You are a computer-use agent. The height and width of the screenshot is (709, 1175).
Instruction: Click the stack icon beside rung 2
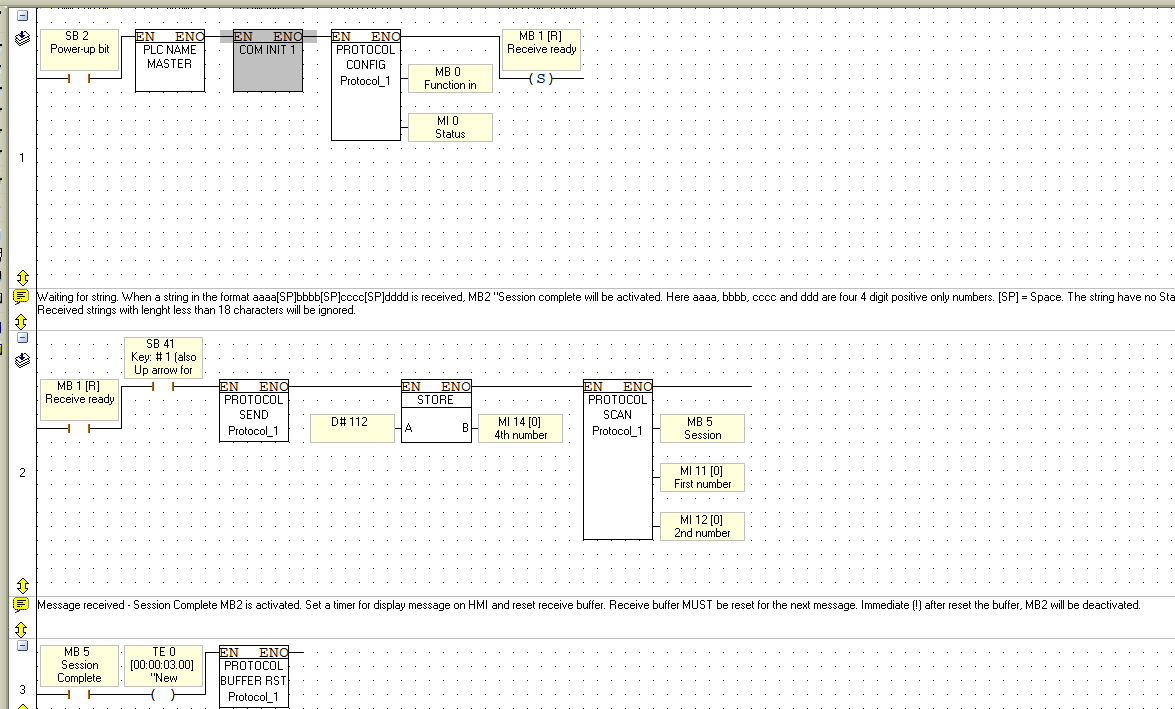click(22, 360)
